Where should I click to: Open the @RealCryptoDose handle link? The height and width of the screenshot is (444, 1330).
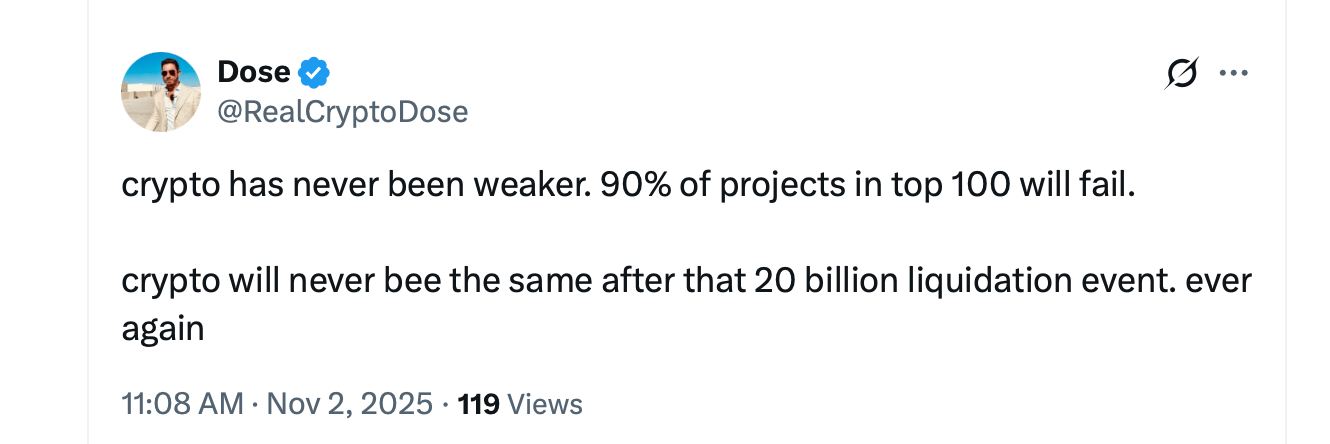click(342, 111)
